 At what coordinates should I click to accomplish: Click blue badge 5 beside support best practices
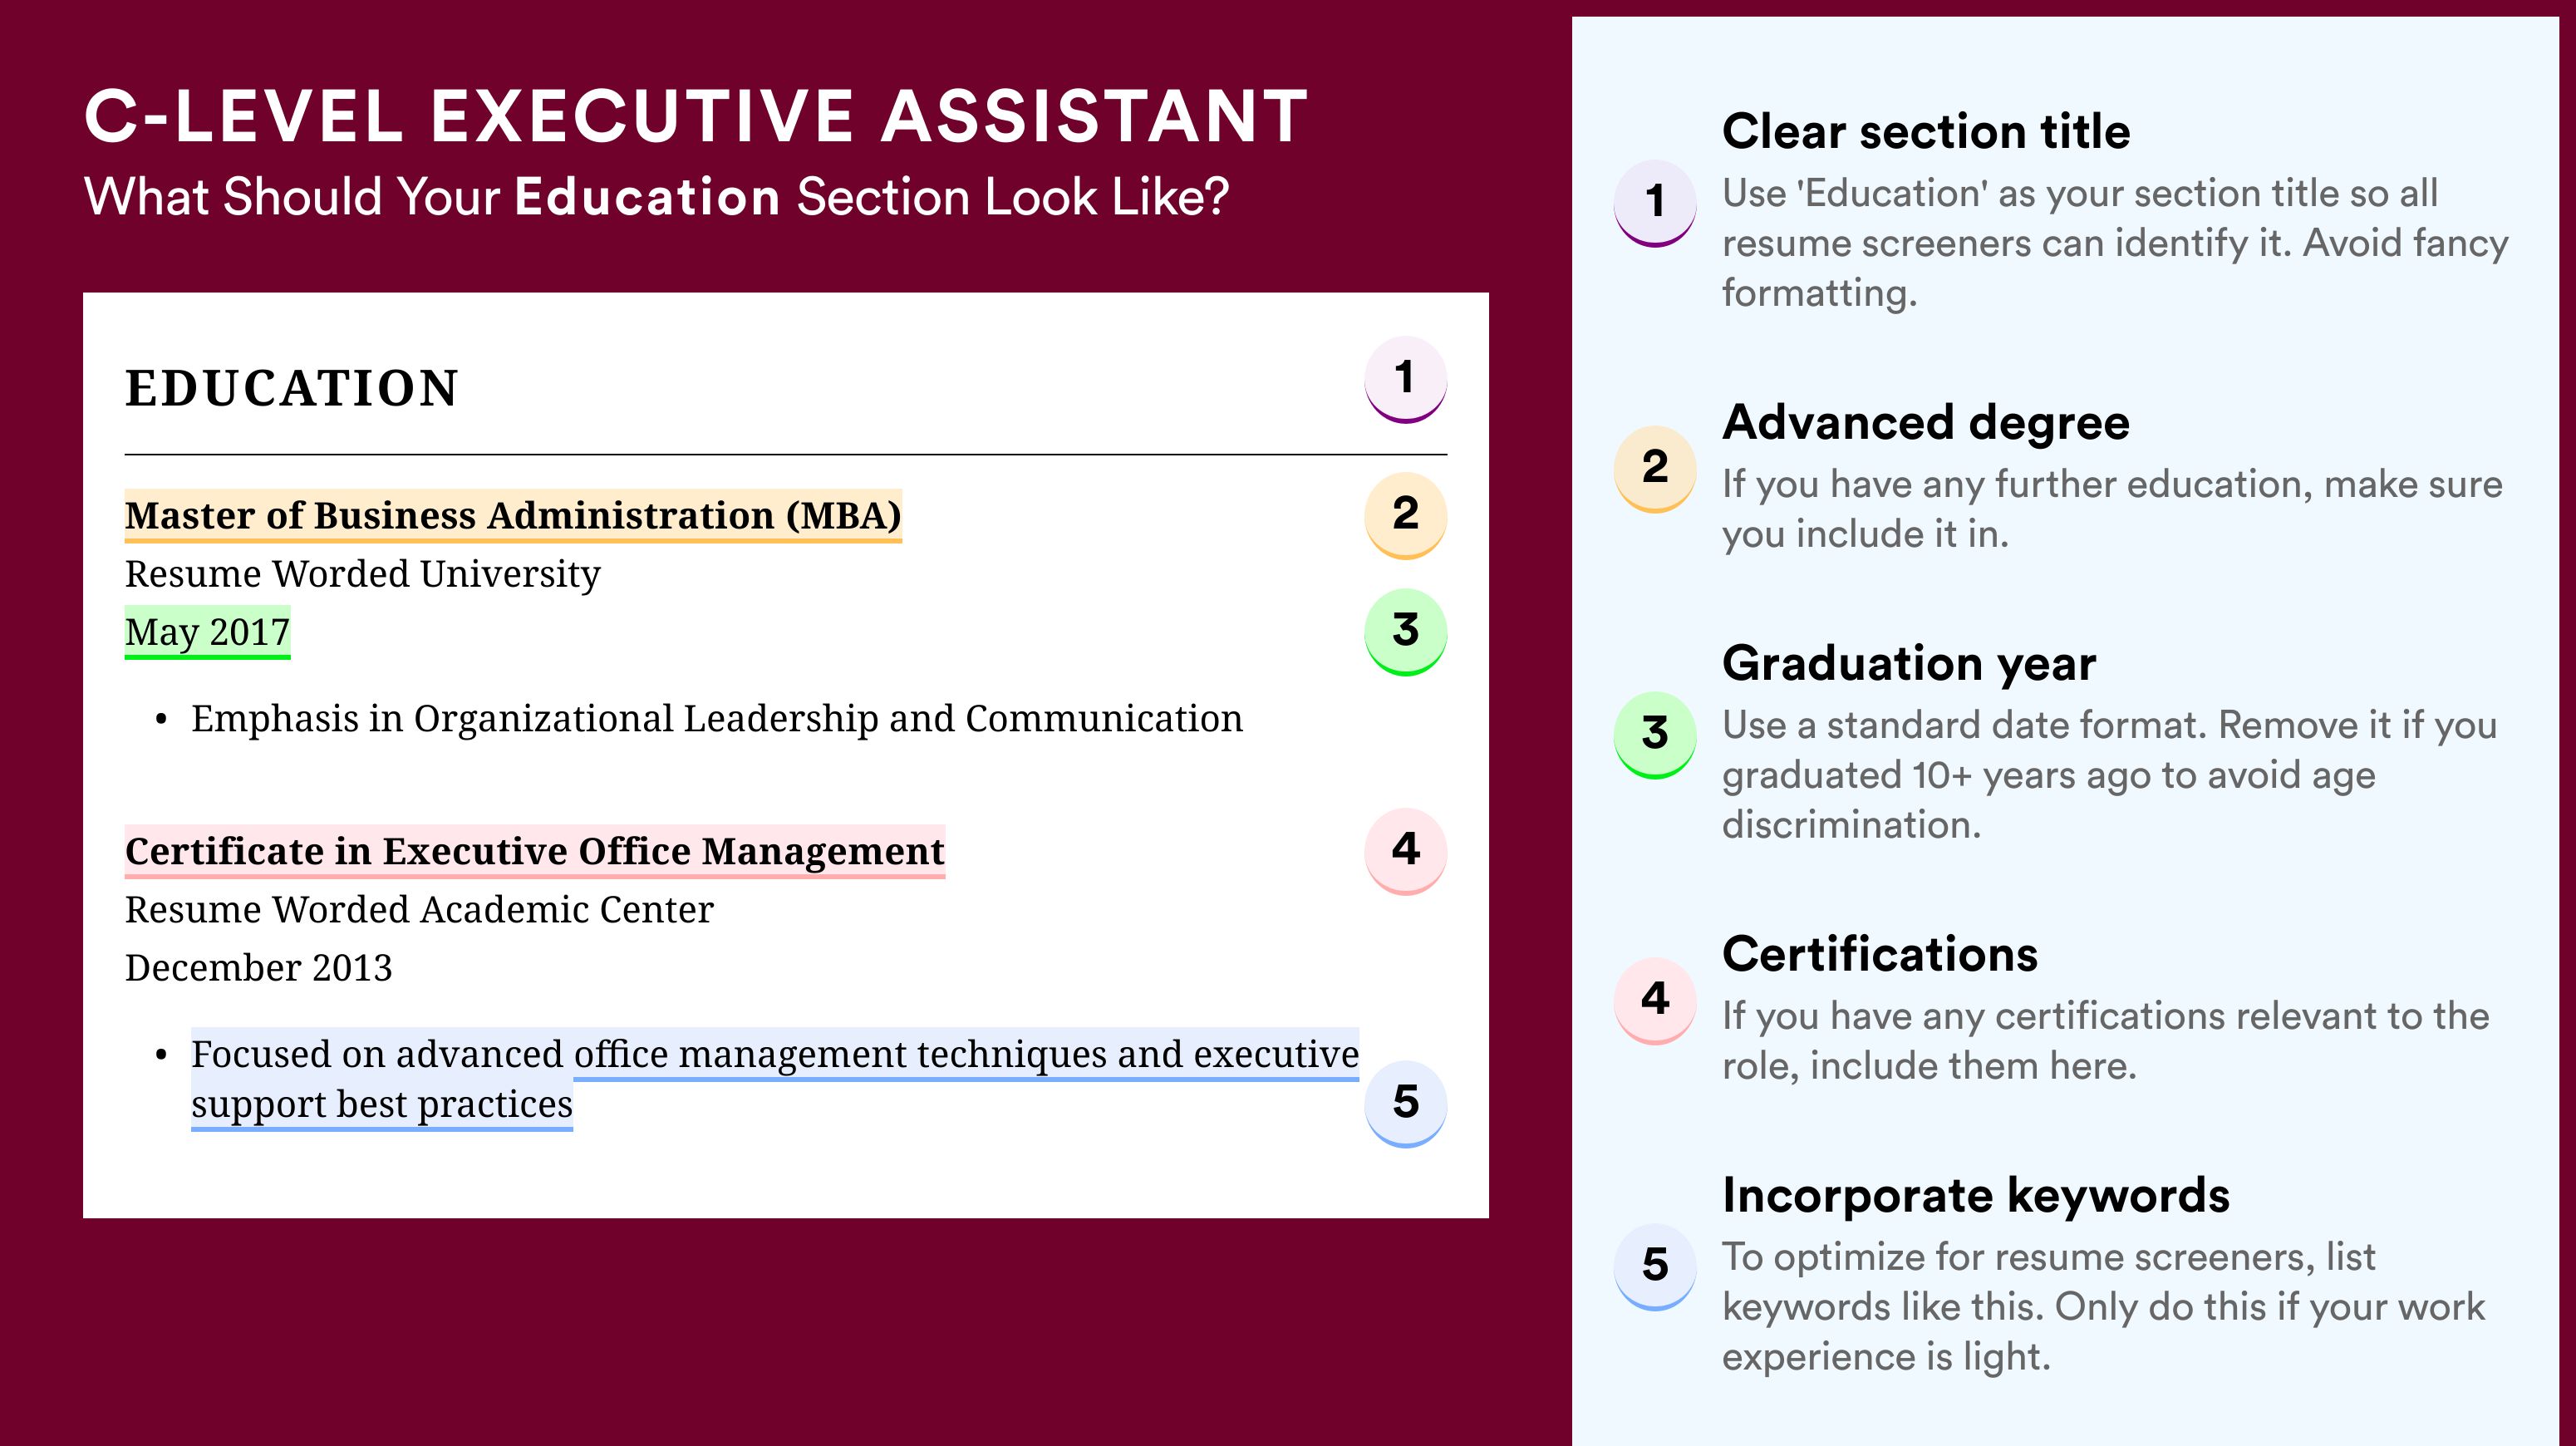point(1405,1103)
